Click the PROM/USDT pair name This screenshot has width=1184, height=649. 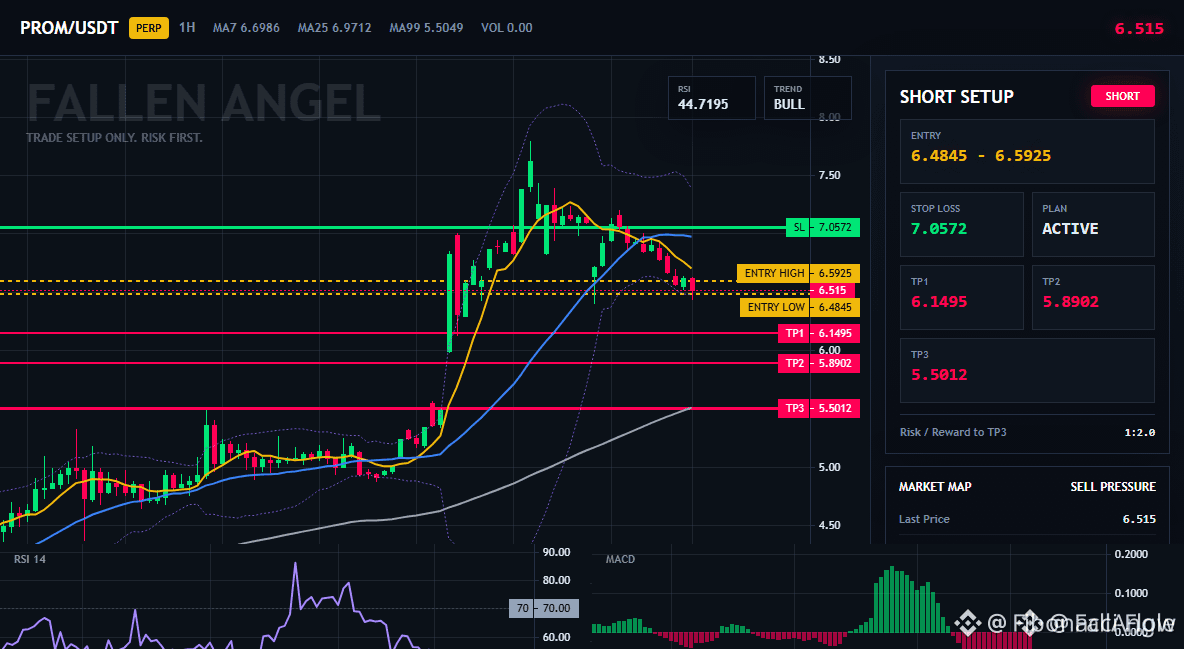pos(69,28)
